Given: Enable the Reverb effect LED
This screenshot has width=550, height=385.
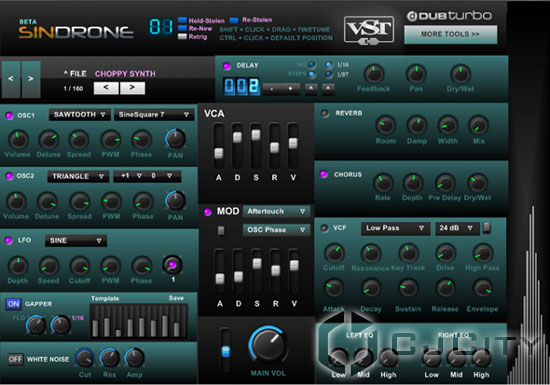Looking at the screenshot, I should [x=325, y=113].
